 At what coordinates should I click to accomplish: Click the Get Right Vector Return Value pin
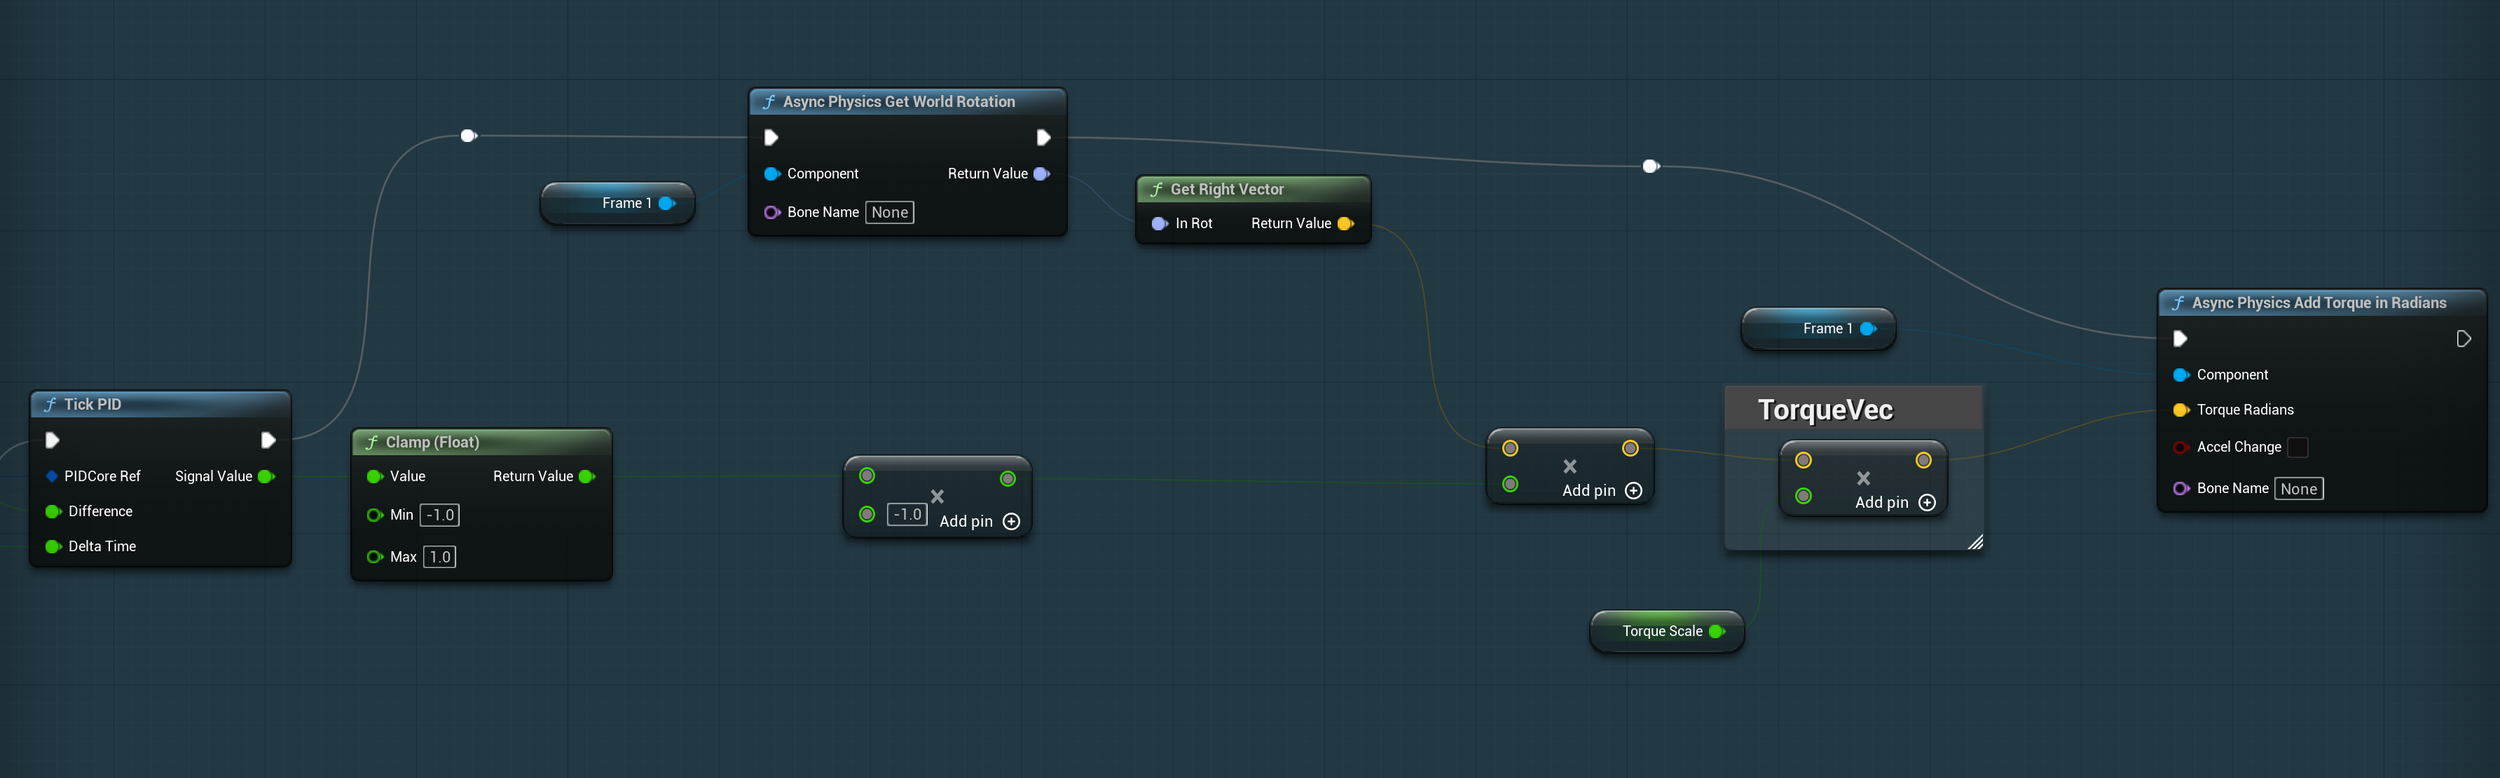[x=1346, y=224]
